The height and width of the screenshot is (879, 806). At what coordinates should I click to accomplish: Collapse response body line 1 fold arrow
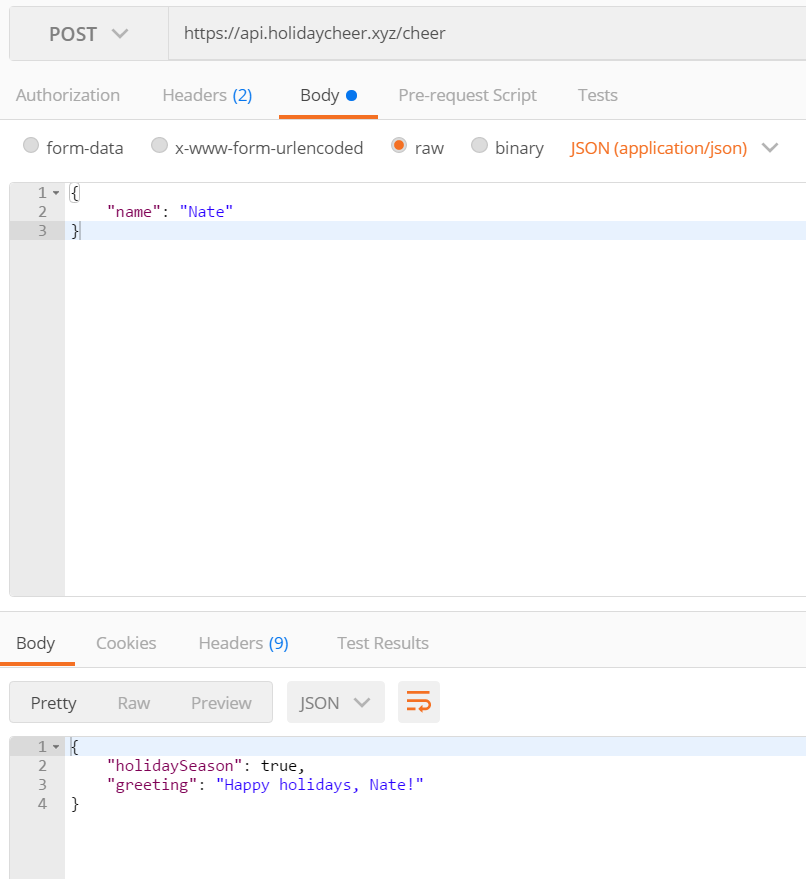pyautogui.click(x=56, y=747)
